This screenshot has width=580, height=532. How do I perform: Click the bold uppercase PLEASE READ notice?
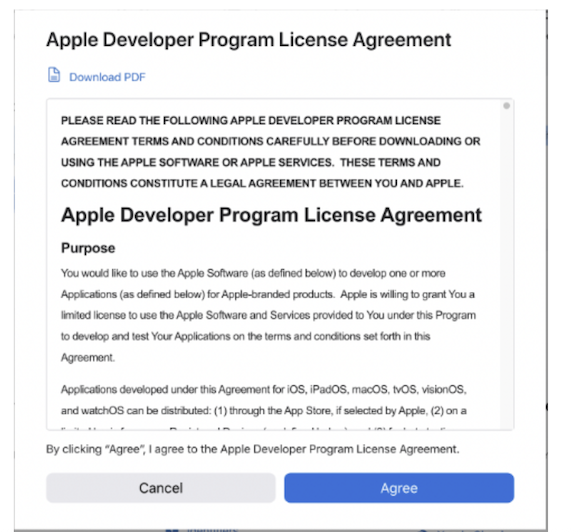tap(270, 152)
